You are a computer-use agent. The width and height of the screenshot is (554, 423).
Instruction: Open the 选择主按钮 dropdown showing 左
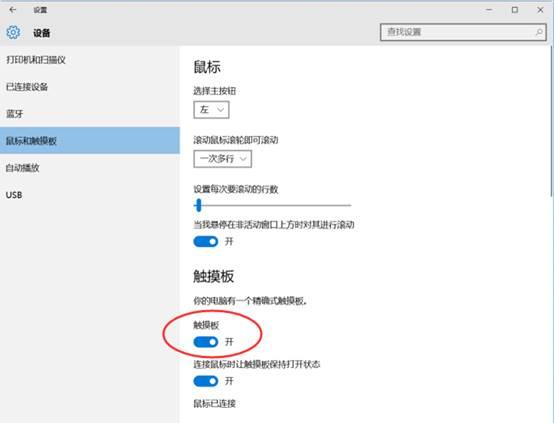coord(211,110)
